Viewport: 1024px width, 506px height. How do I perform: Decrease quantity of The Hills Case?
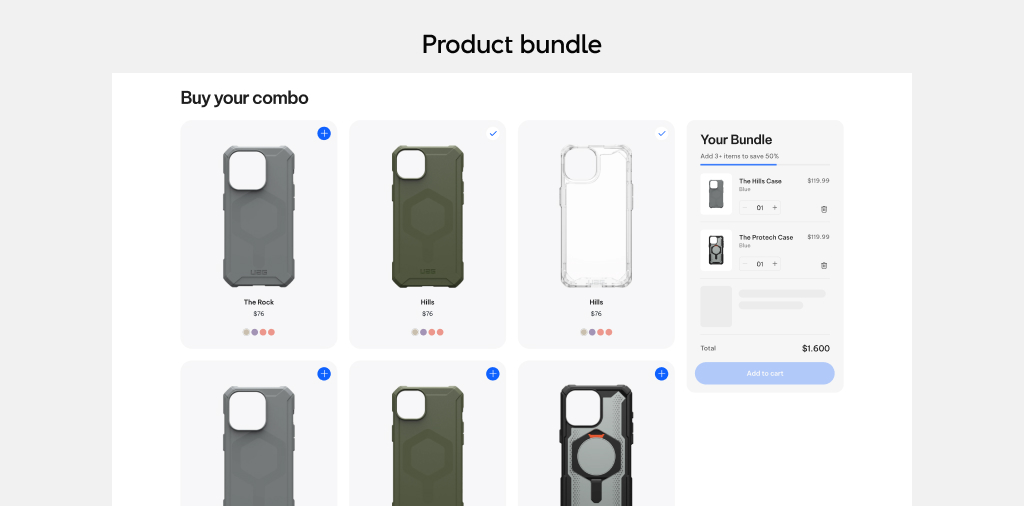pos(745,208)
